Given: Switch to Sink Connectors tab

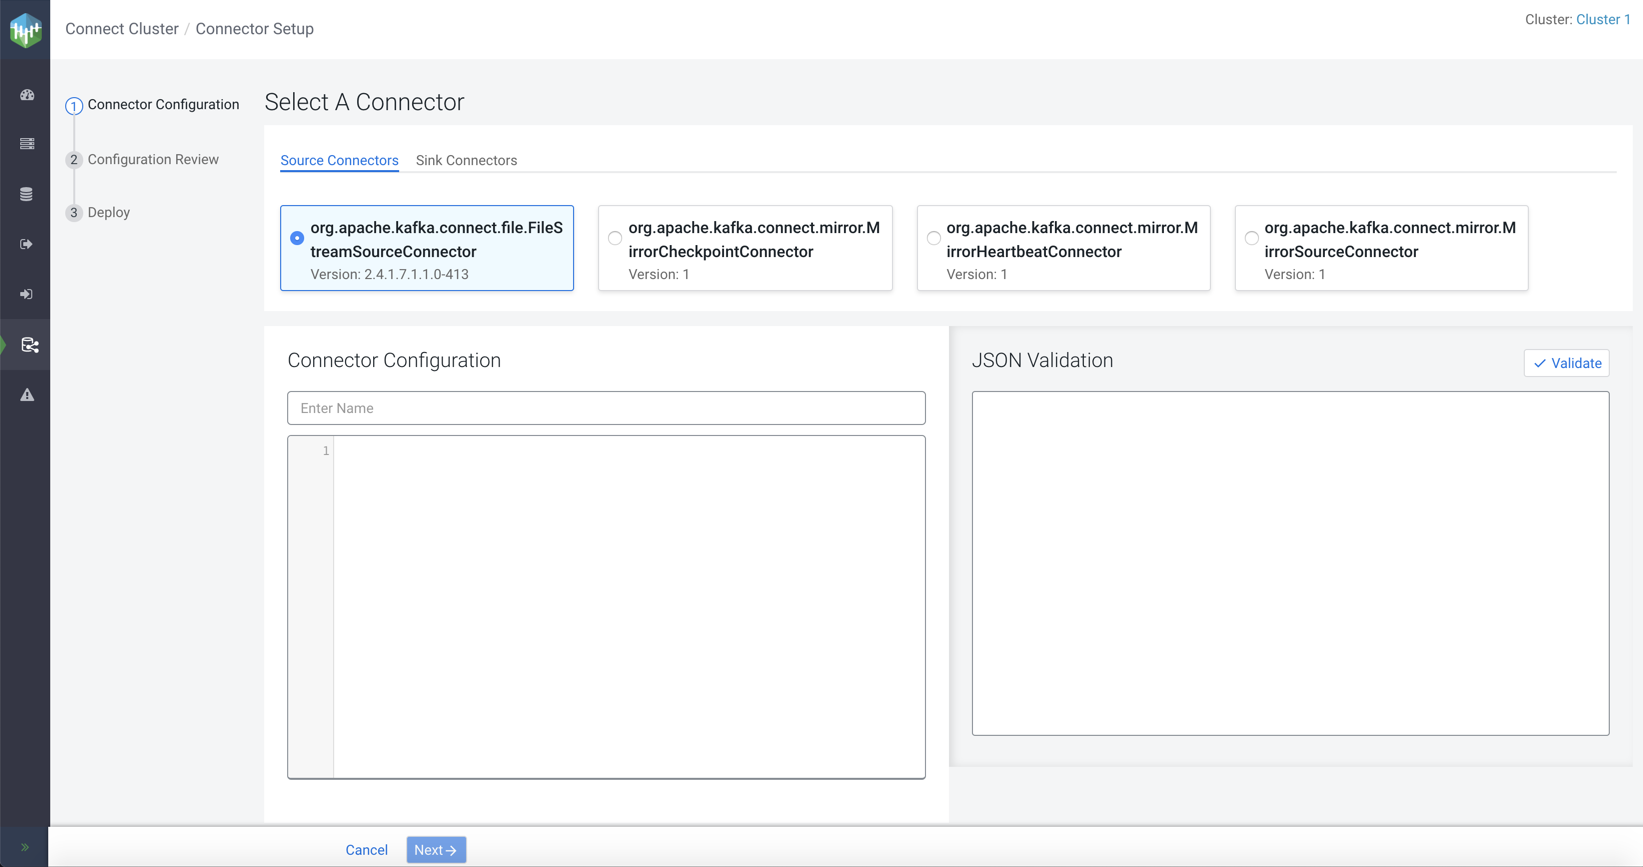Looking at the screenshot, I should [x=466, y=160].
